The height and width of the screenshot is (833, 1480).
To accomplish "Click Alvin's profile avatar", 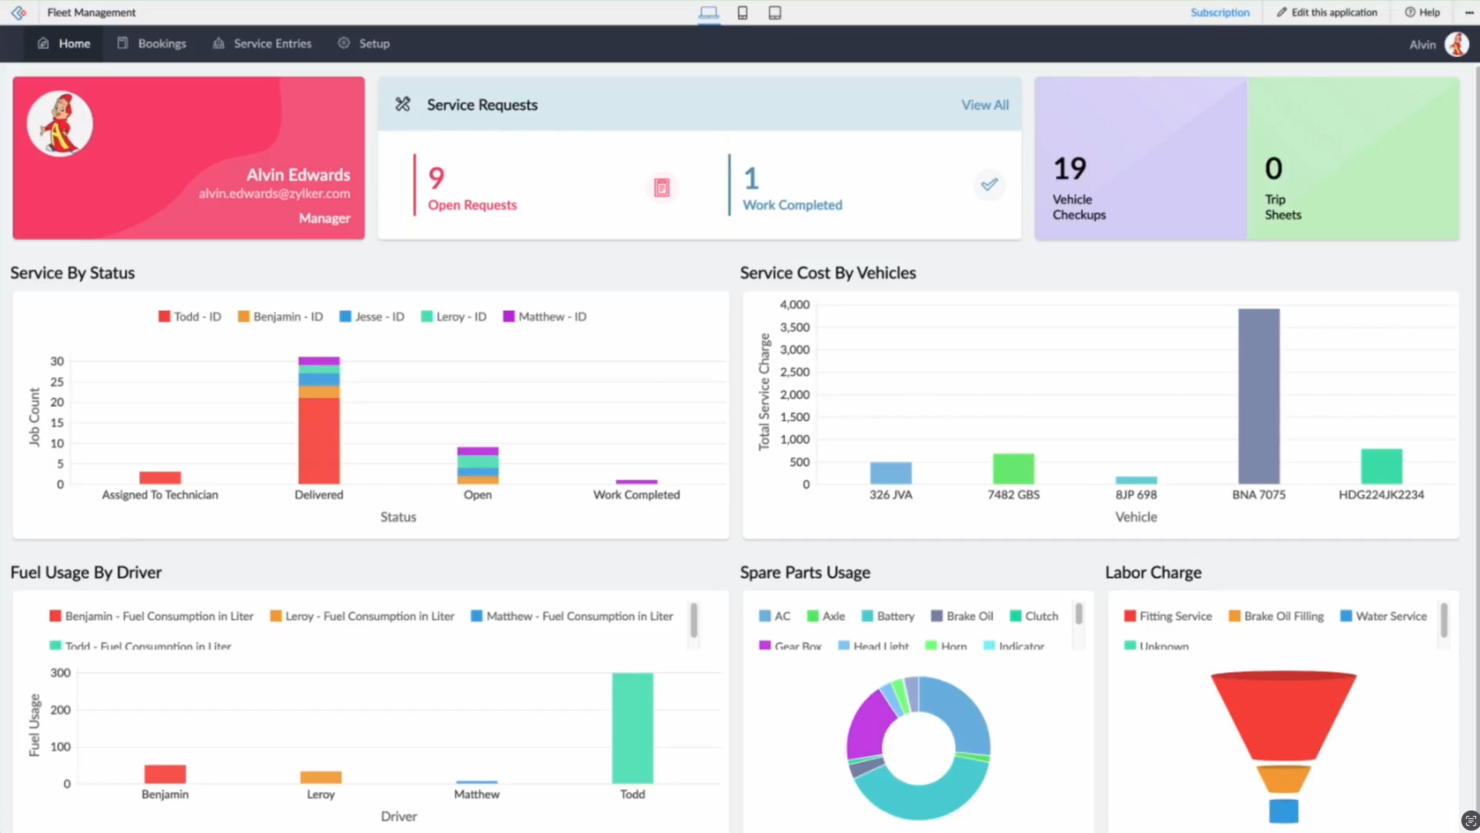I will click(x=1457, y=44).
